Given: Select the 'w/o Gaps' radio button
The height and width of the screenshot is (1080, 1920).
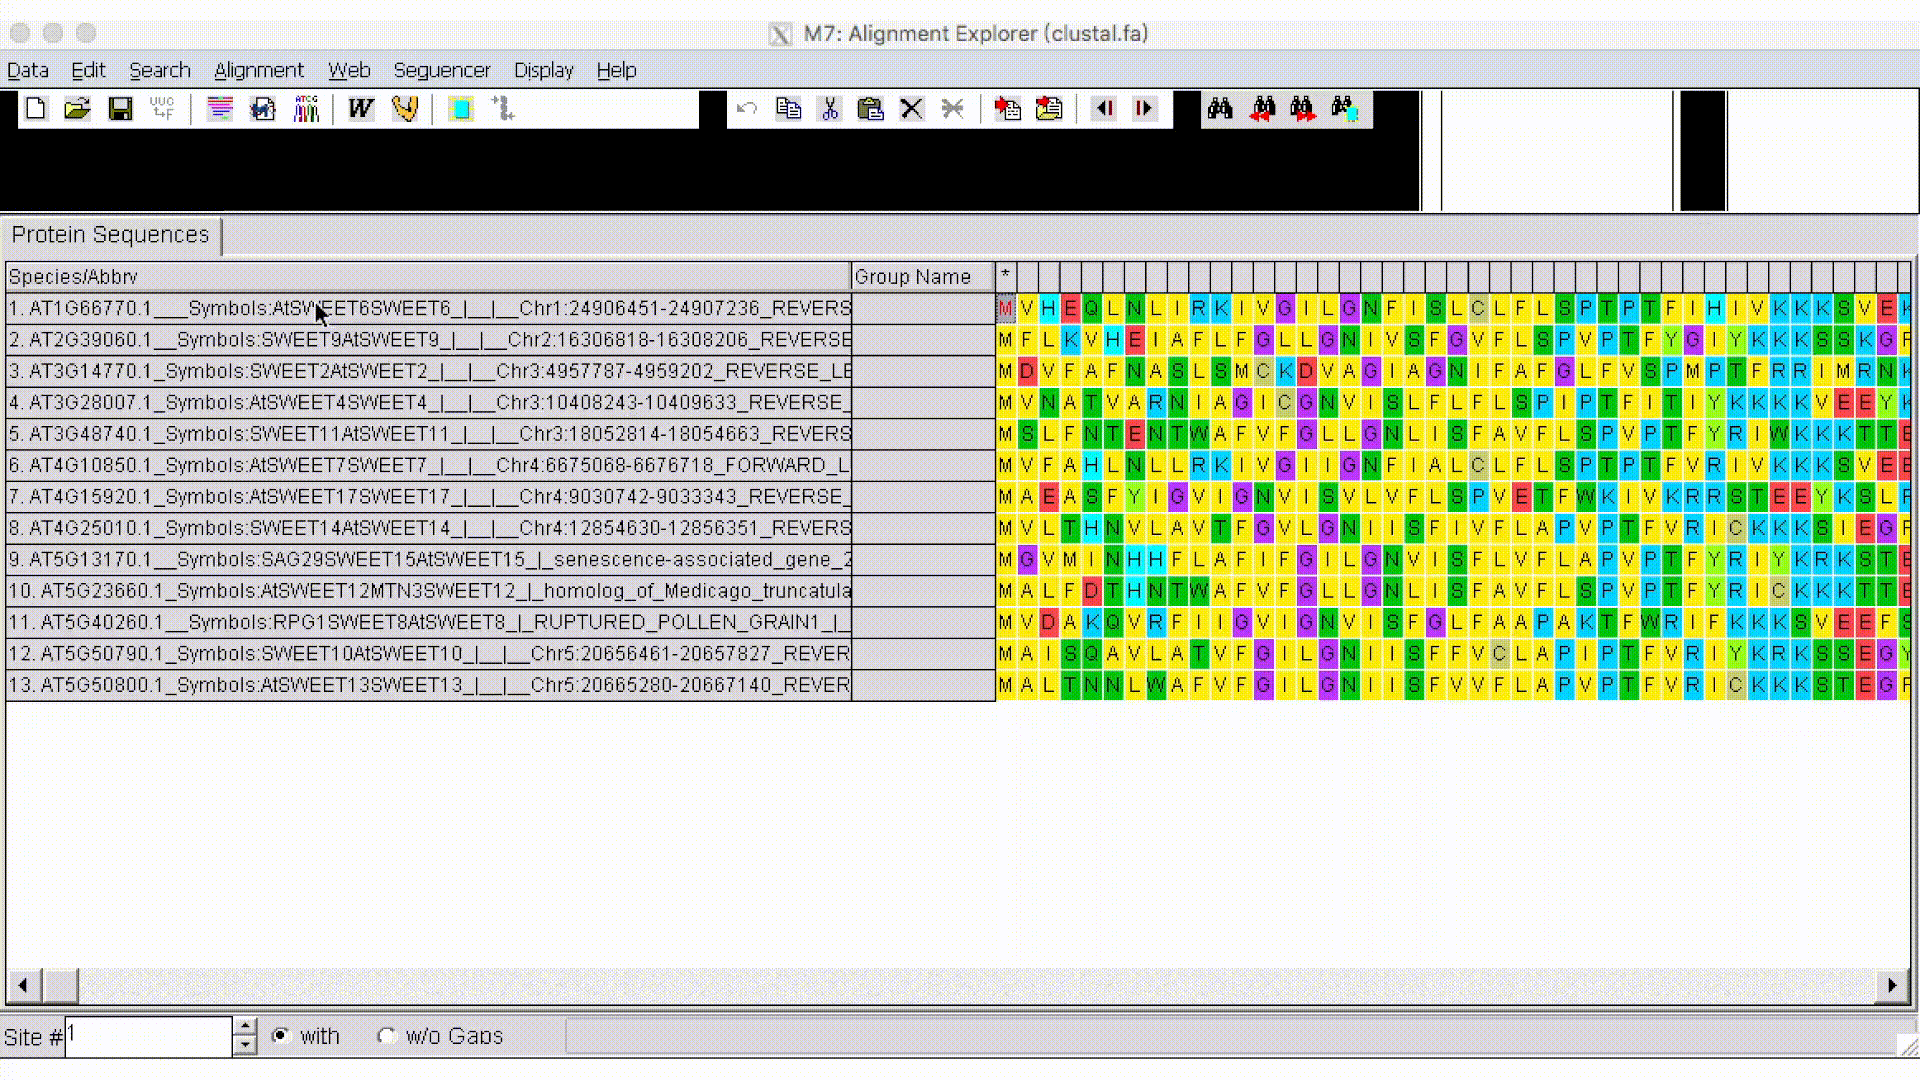Looking at the screenshot, I should 386,1036.
